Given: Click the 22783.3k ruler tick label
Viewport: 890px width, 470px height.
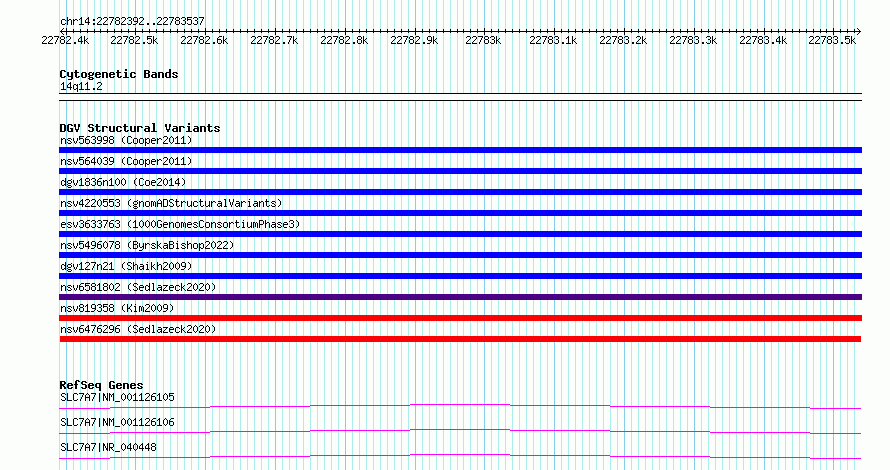Looking at the screenshot, I should pyautogui.click(x=693, y=41).
